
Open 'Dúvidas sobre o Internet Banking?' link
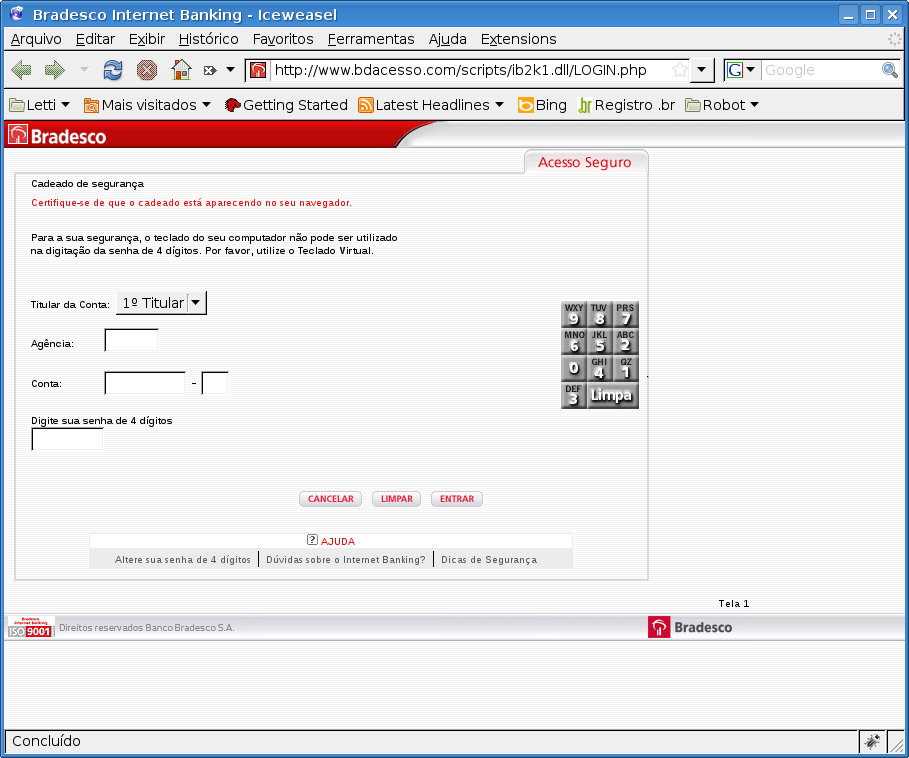tap(346, 560)
